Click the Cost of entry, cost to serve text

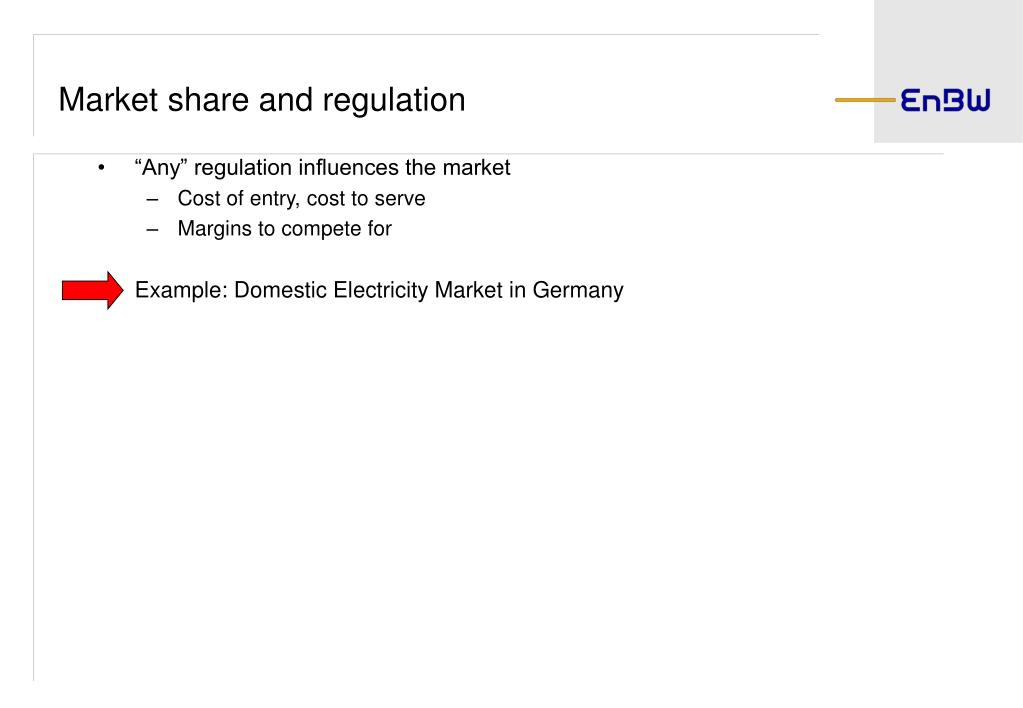pos(301,198)
